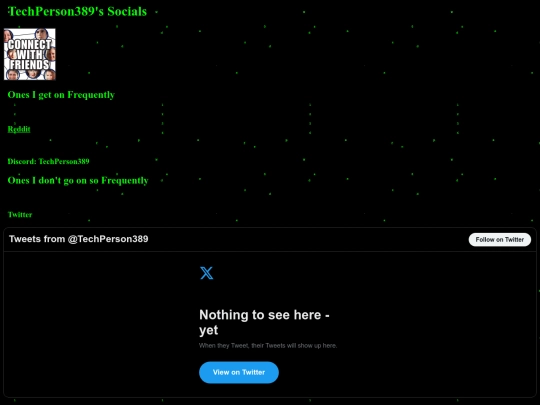Follow the Reddit link

point(19,129)
